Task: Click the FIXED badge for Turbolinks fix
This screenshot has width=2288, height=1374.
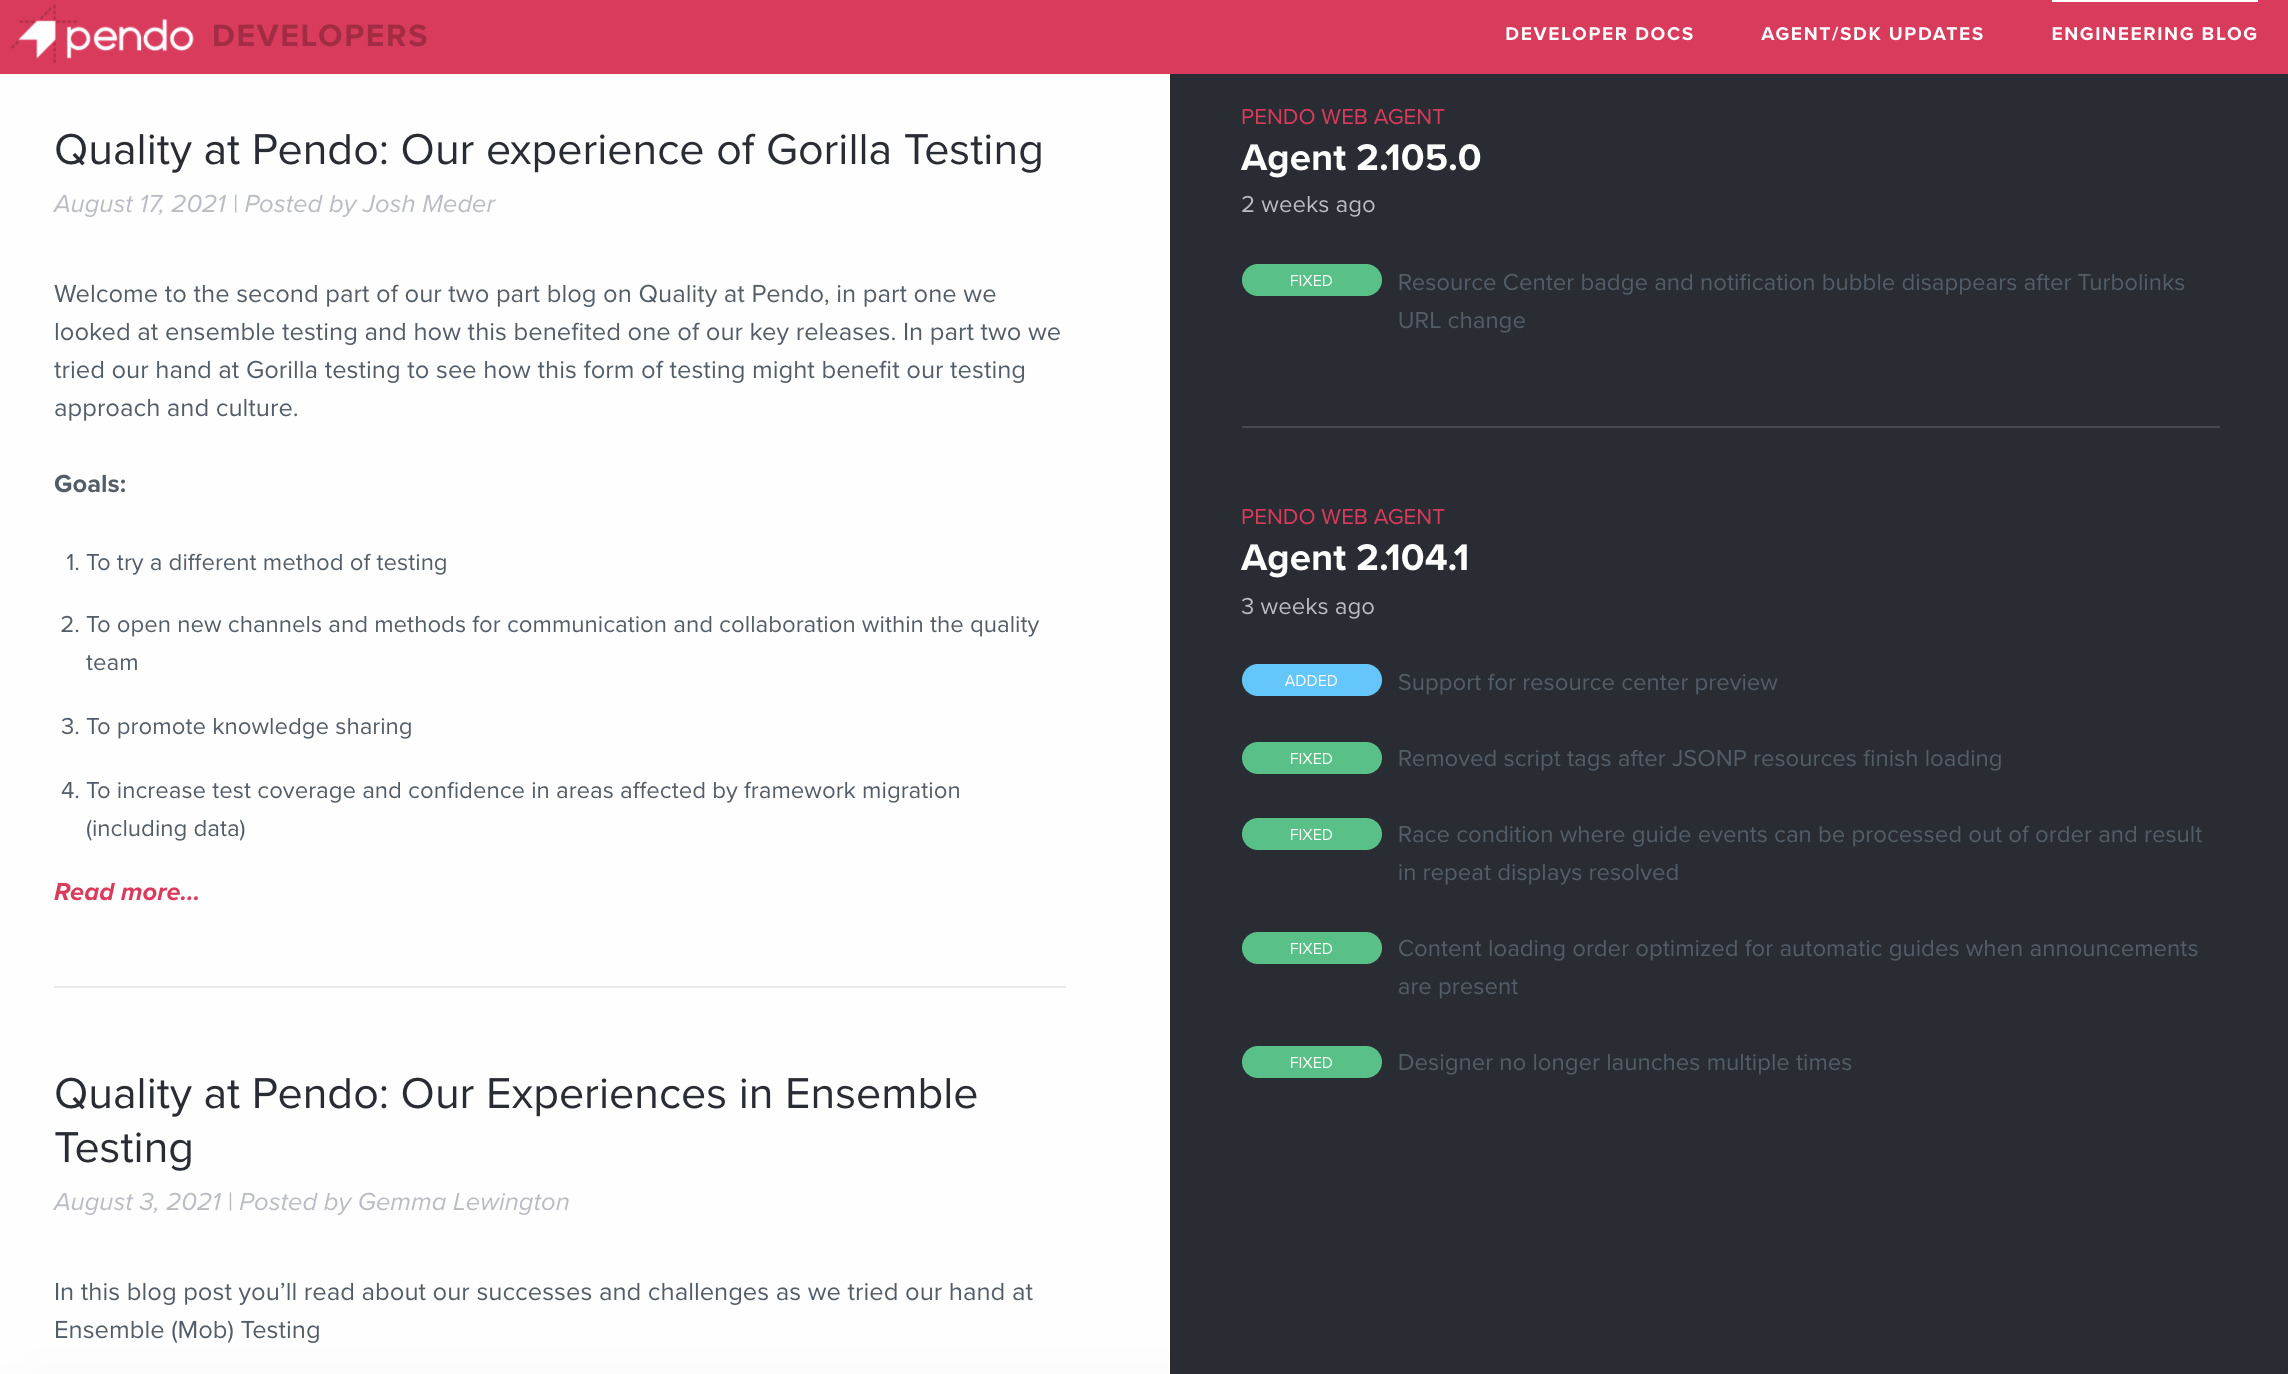Action: 1311,281
